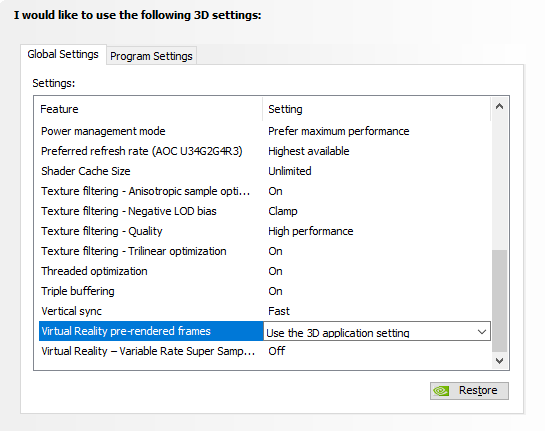Select the Vertical sync row
The image size is (545, 431).
265,311
